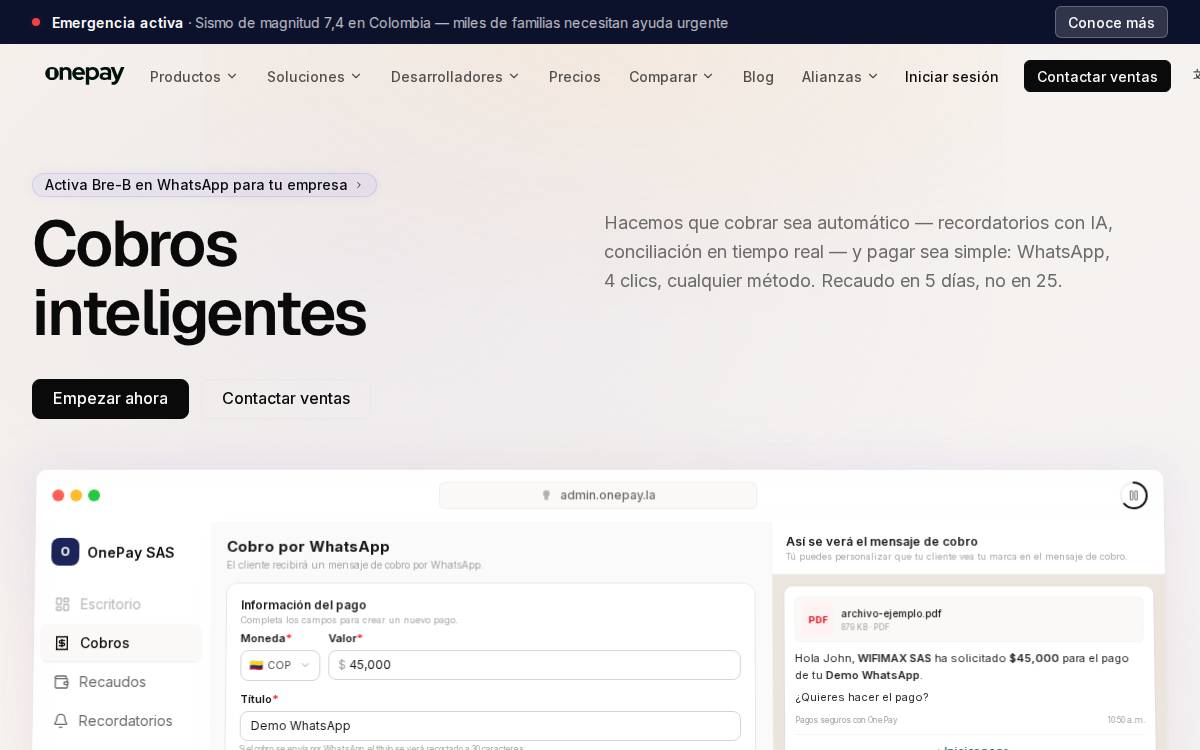
Task: Click the yellow window dot in demo
Action: (76, 495)
